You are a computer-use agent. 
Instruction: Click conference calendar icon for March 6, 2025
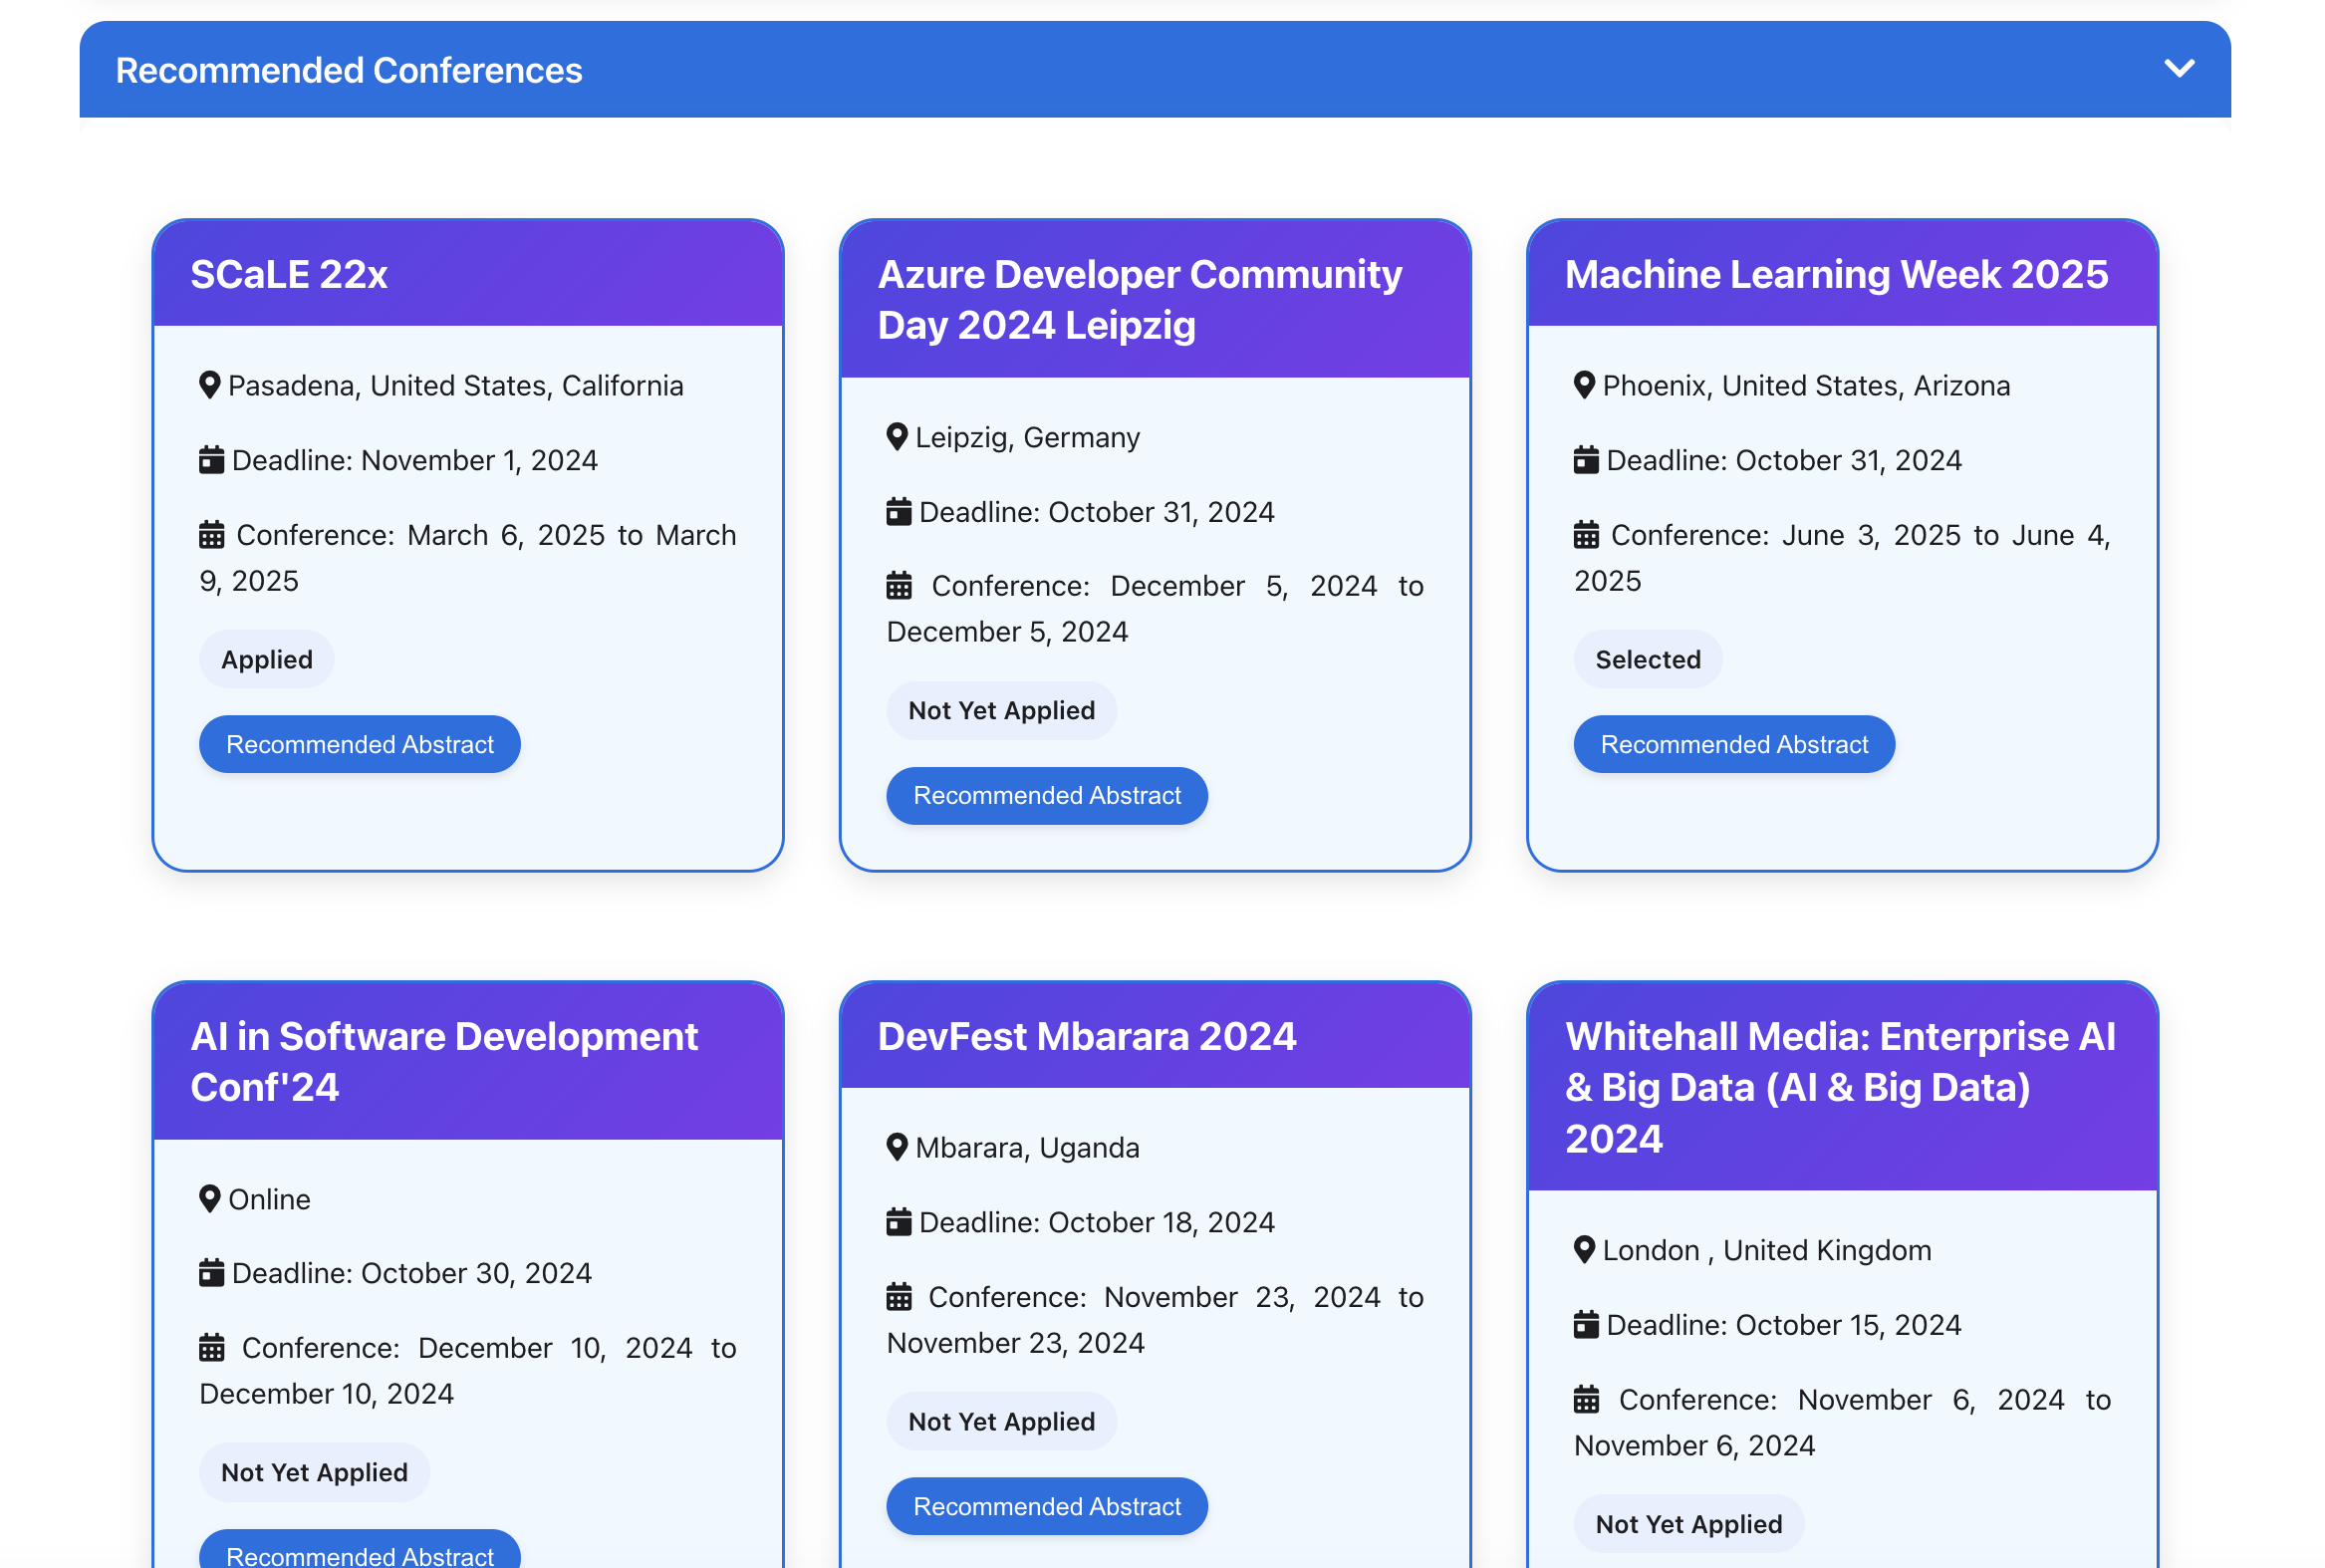(211, 535)
